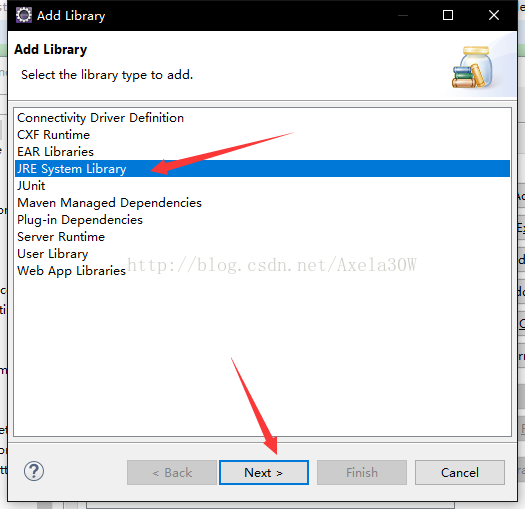Select JRE System Library row
Viewport: 525px width, 509px height.
point(262,168)
